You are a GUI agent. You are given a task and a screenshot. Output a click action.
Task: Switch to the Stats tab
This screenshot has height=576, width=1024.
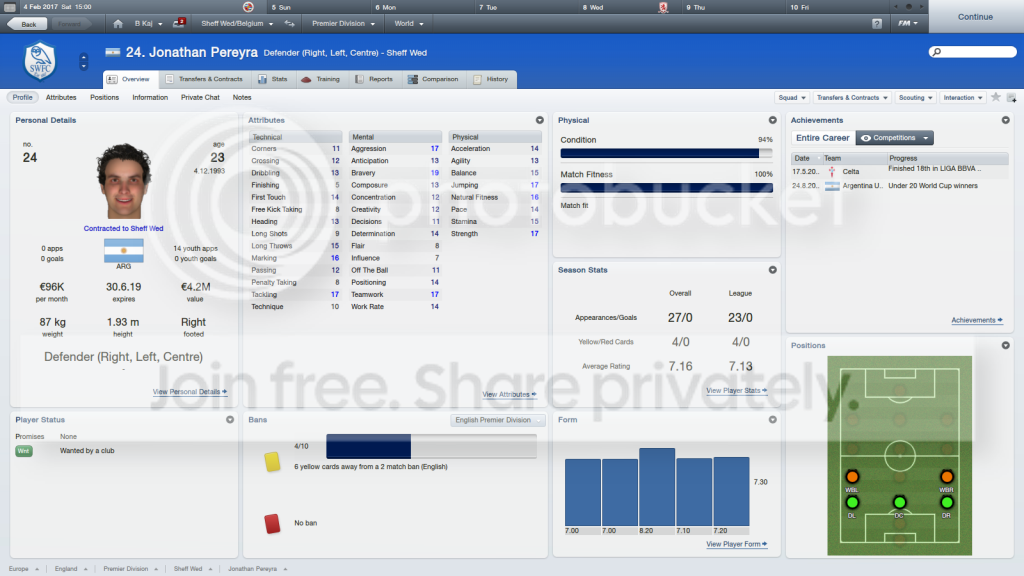coord(272,79)
